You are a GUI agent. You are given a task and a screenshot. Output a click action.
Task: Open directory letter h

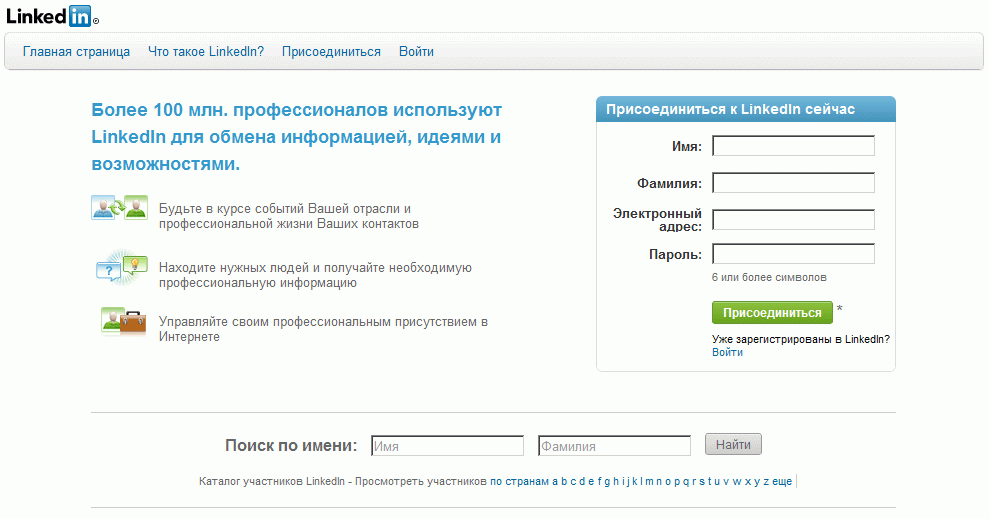(616, 482)
